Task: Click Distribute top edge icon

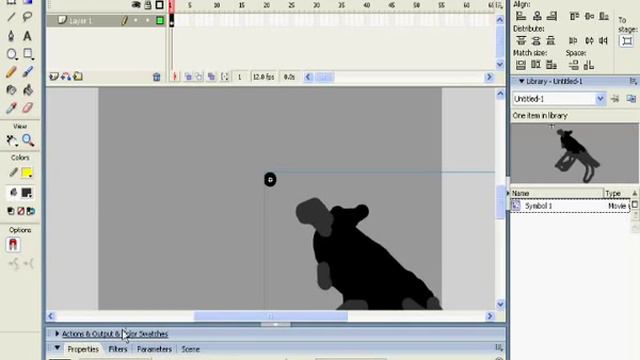Action: coord(521,40)
